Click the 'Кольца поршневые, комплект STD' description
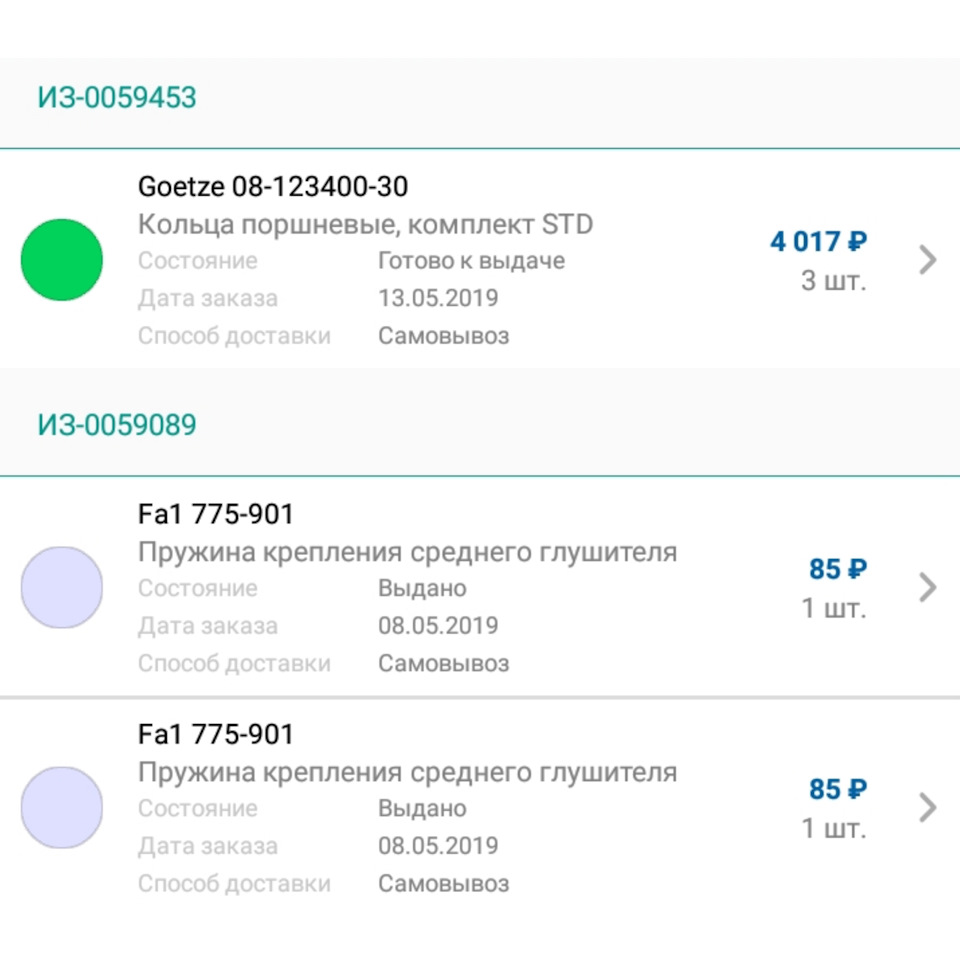960x960 pixels. click(366, 225)
